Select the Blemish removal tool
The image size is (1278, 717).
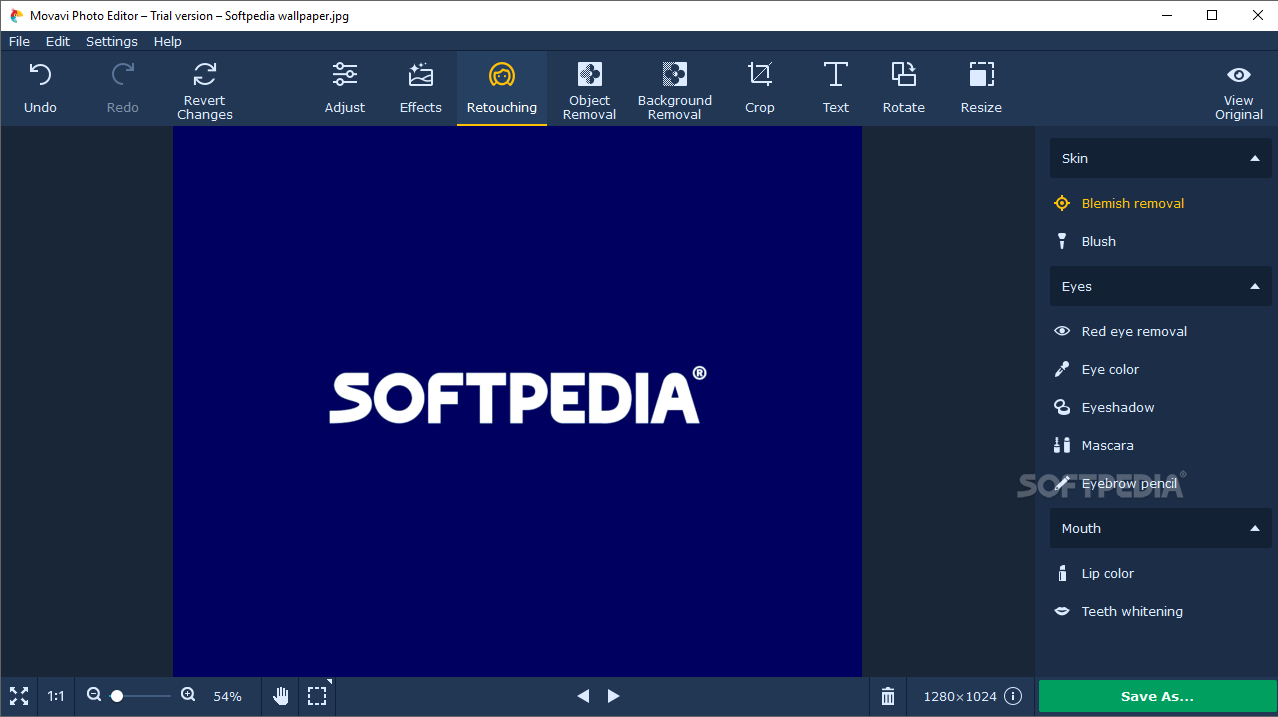[1119, 203]
